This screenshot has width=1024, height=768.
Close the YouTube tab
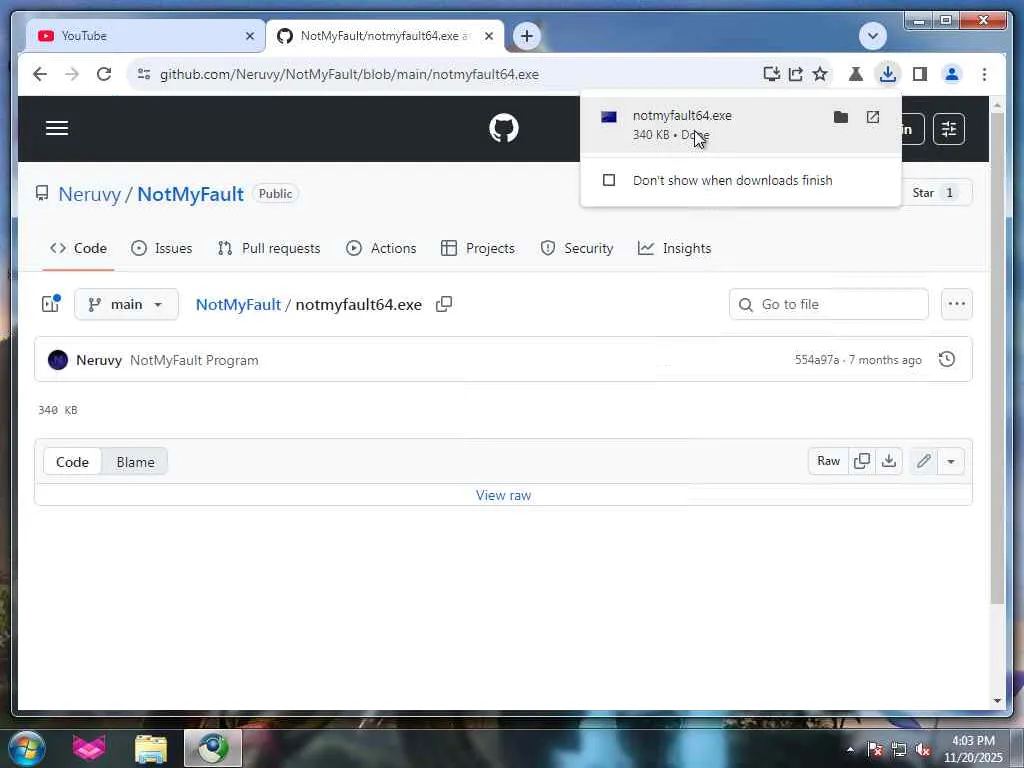tap(249, 36)
